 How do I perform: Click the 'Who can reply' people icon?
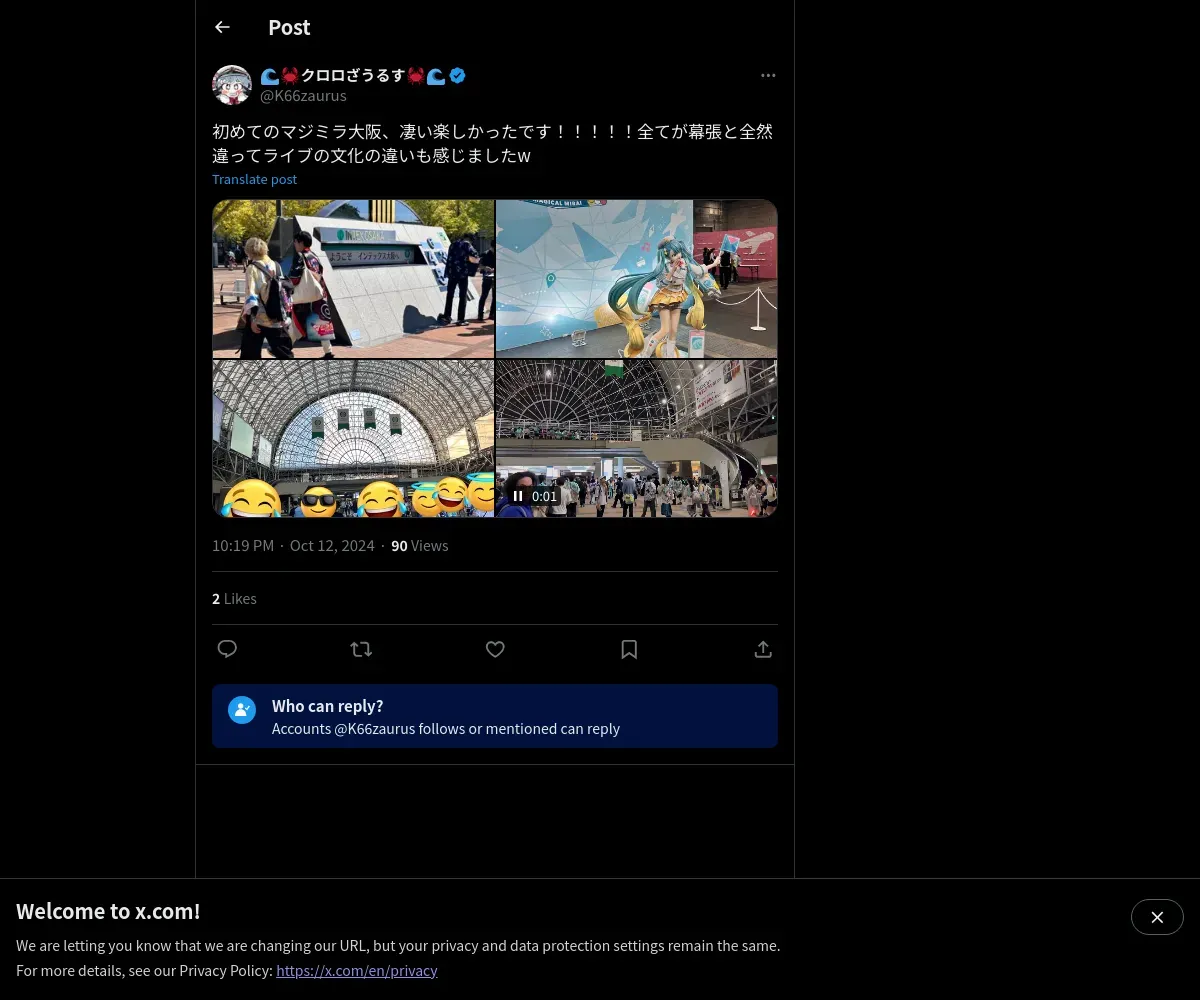242,710
